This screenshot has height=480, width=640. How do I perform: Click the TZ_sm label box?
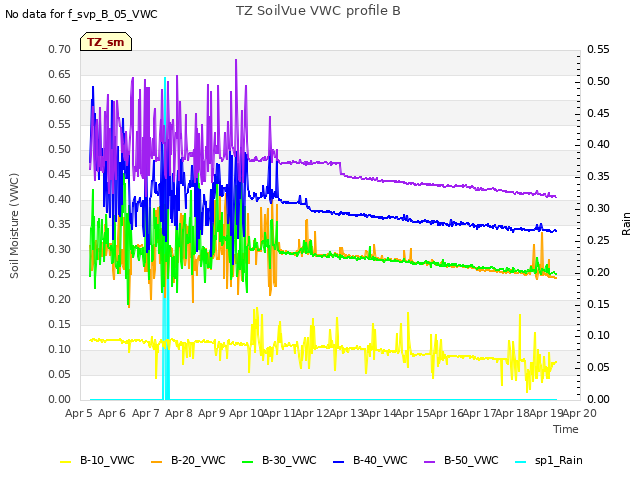106,42
